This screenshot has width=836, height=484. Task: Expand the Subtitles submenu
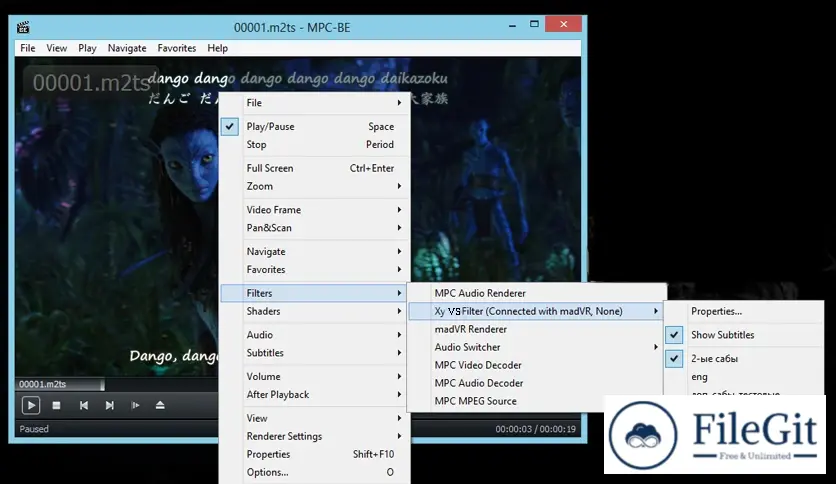click(315, 353)
